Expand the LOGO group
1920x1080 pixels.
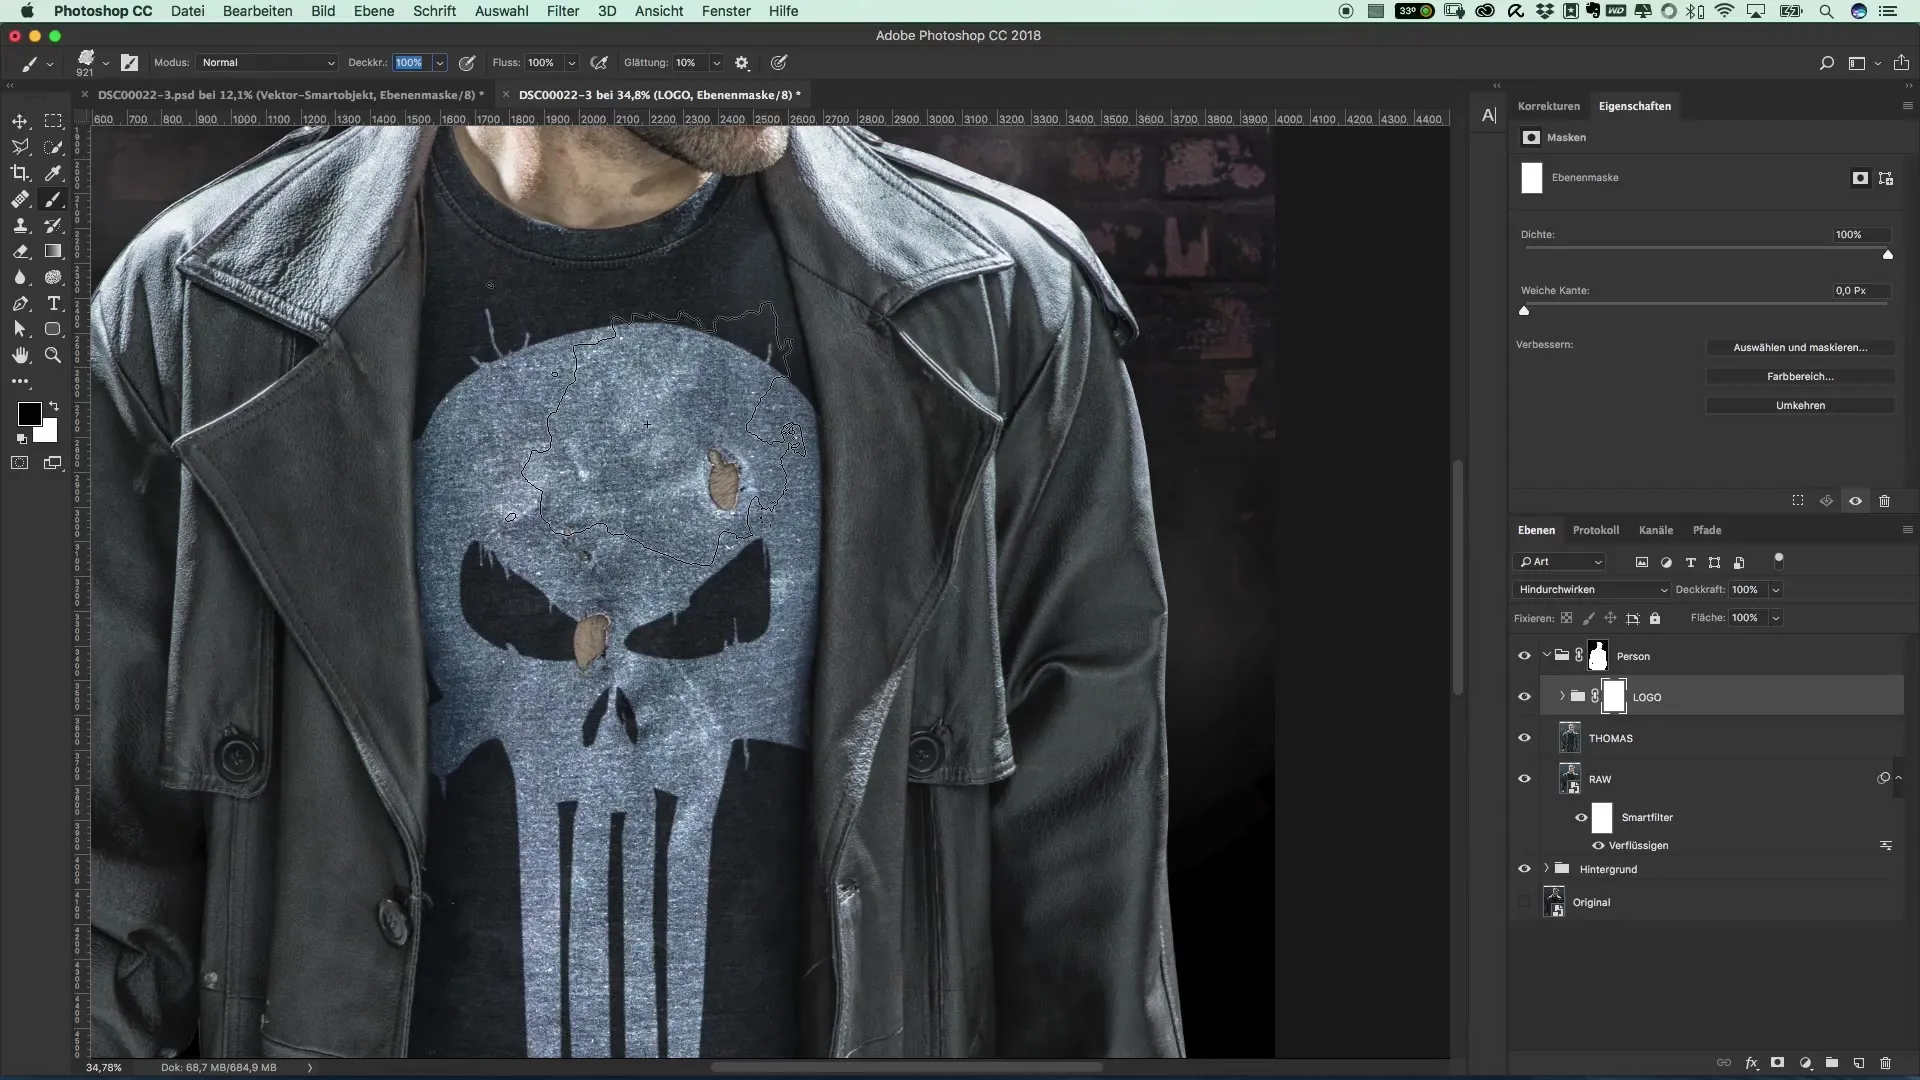click(1562, 696)
